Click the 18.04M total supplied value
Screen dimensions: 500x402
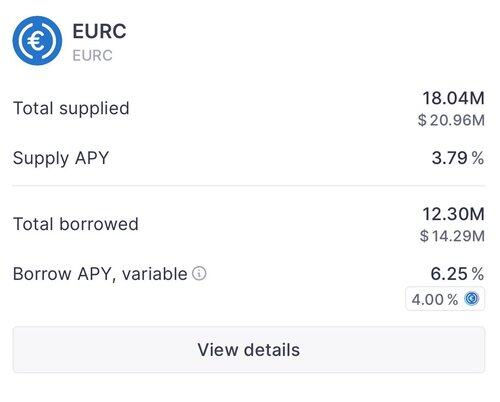(453, 98)
